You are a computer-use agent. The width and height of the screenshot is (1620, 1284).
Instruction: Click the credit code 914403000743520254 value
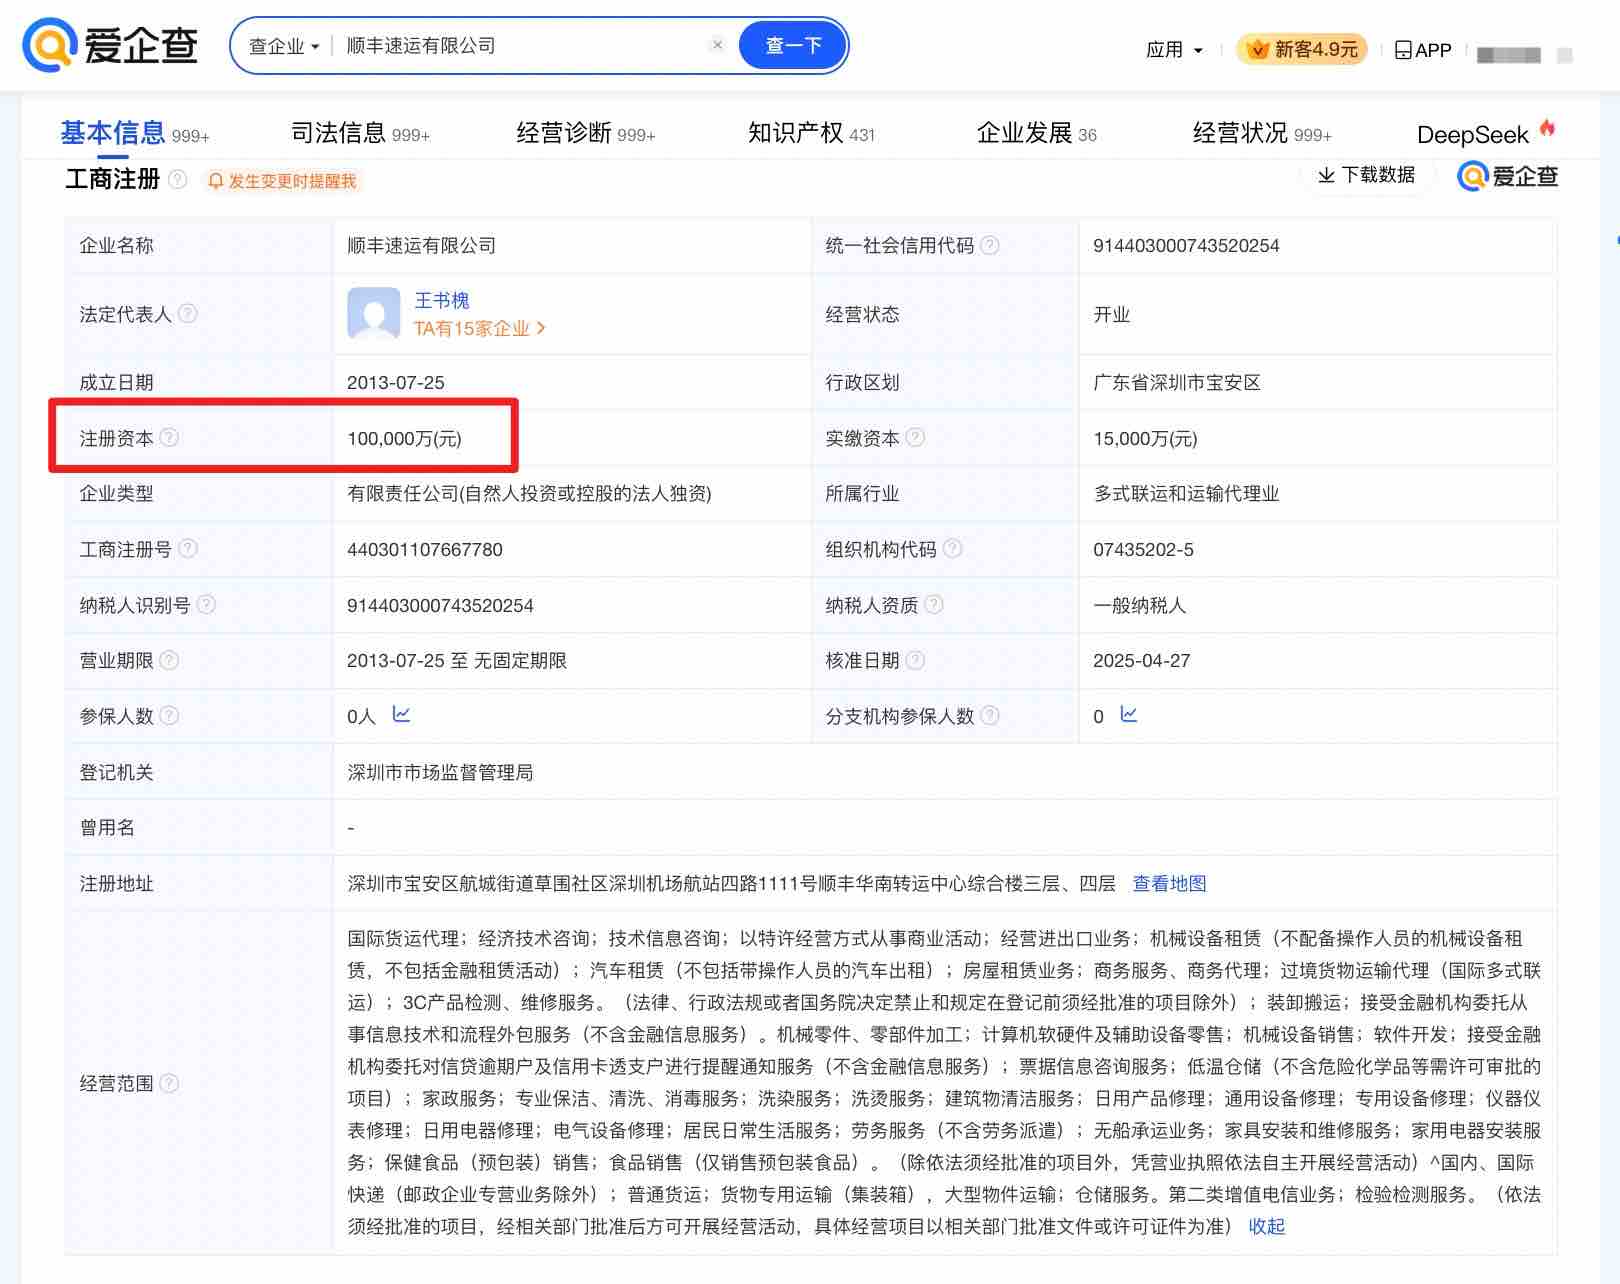pyautogui.click(x=1186, y=246)
